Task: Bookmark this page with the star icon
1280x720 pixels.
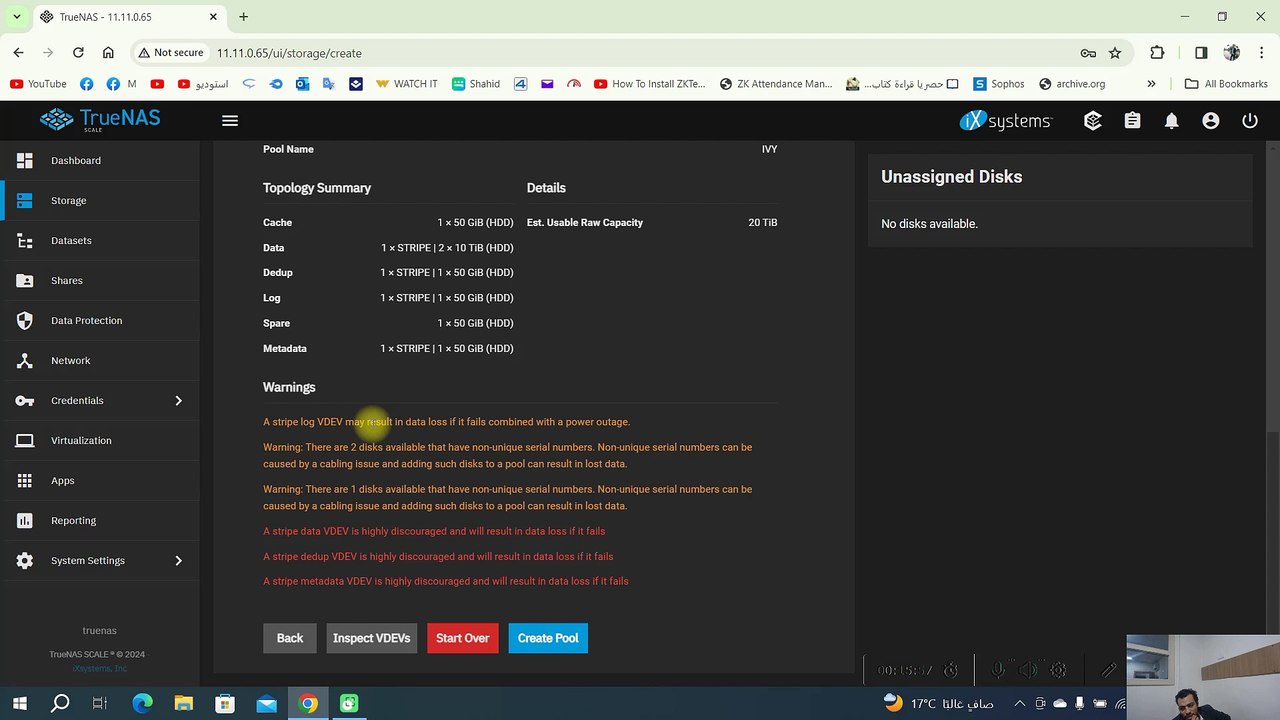Action: click(x=1115, y=53)
